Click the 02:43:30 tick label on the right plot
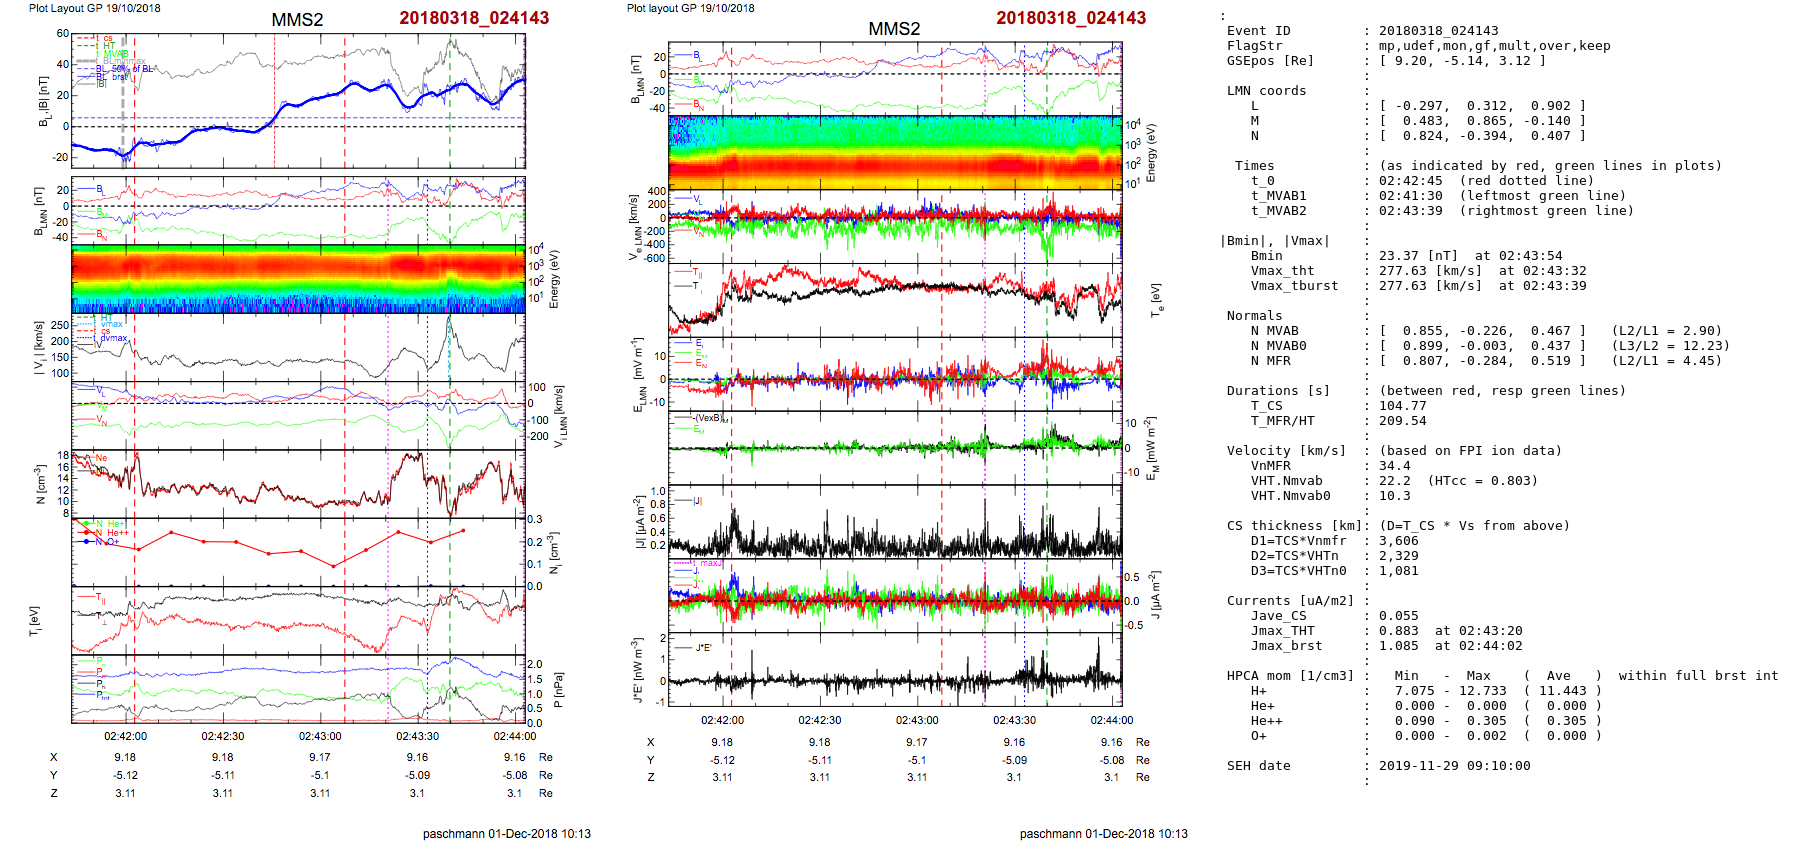The height and width of the screenshot is (841, 1804). (x=1014, y=720)
